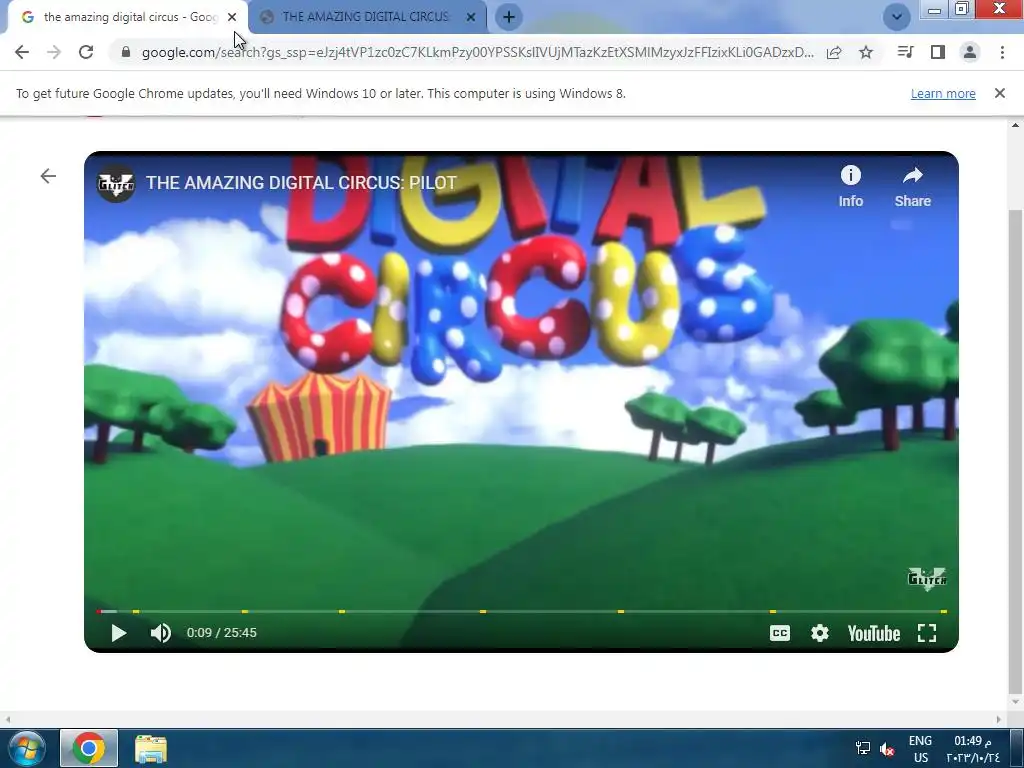Click the video time display 0:09 / 25:45

point(221,633)
